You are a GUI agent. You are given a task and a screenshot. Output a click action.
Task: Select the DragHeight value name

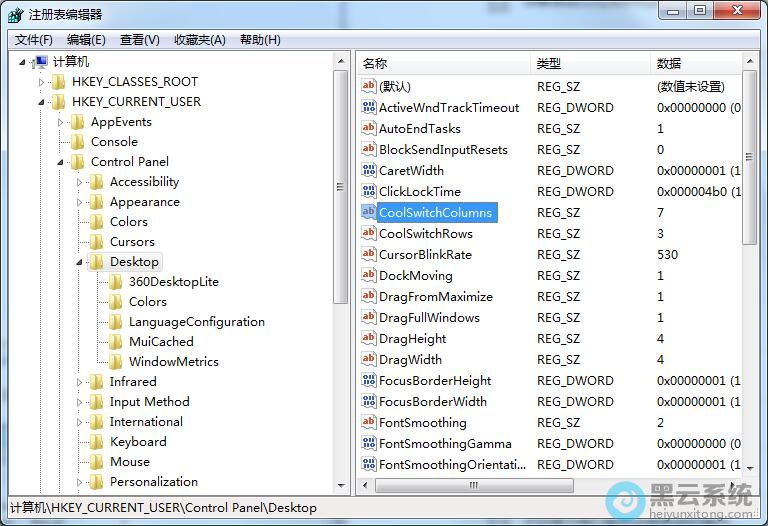(412, 339)
